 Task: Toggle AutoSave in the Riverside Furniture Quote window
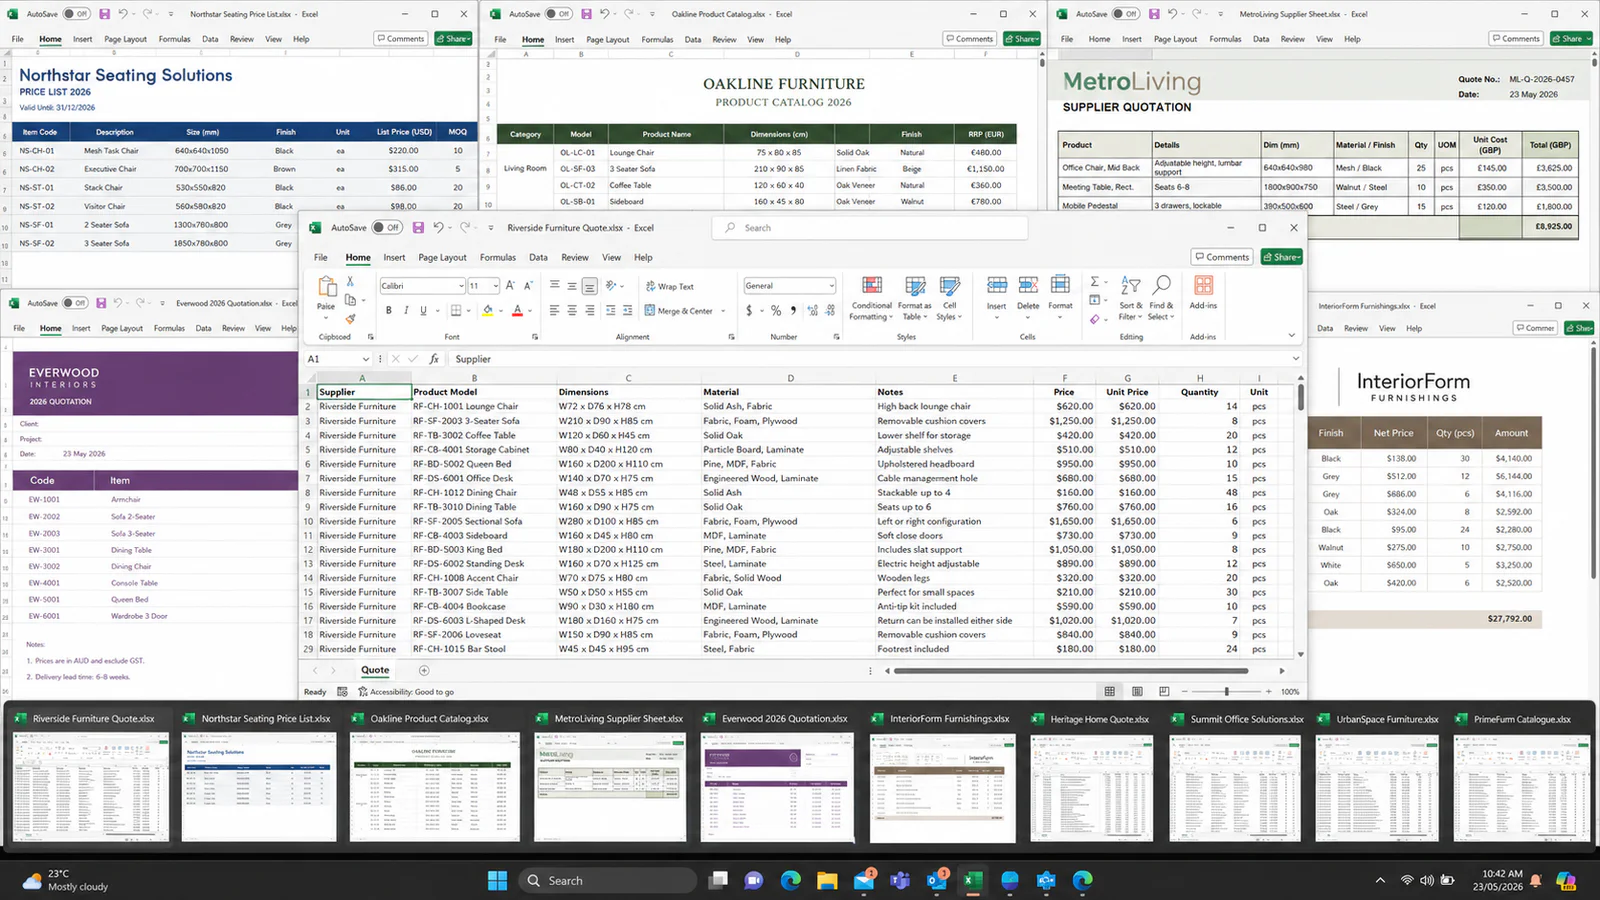pyautogui.click(x=387, y=228)
